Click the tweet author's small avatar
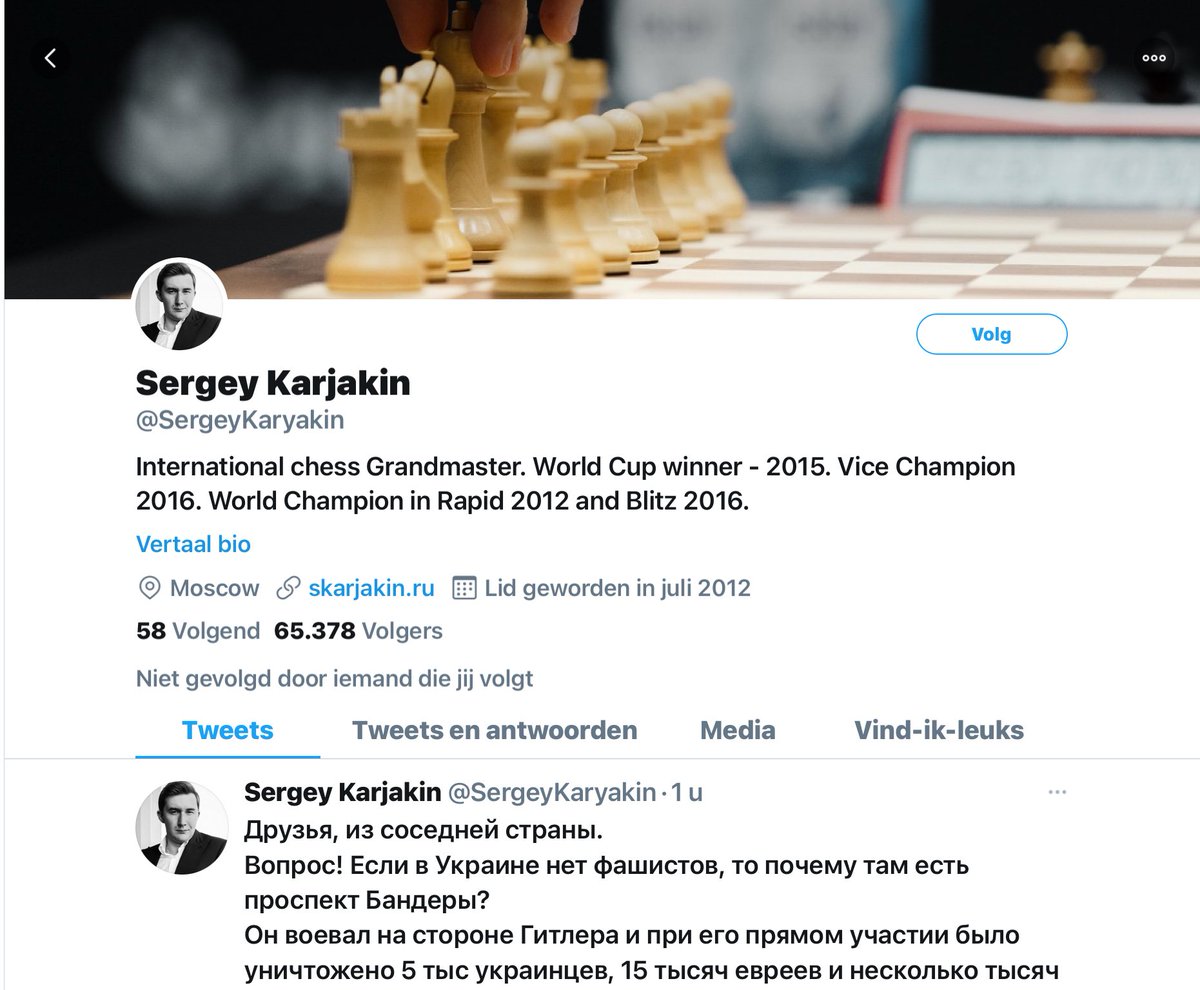Viewport: 1200px width, 990px height. coord(180,826)
